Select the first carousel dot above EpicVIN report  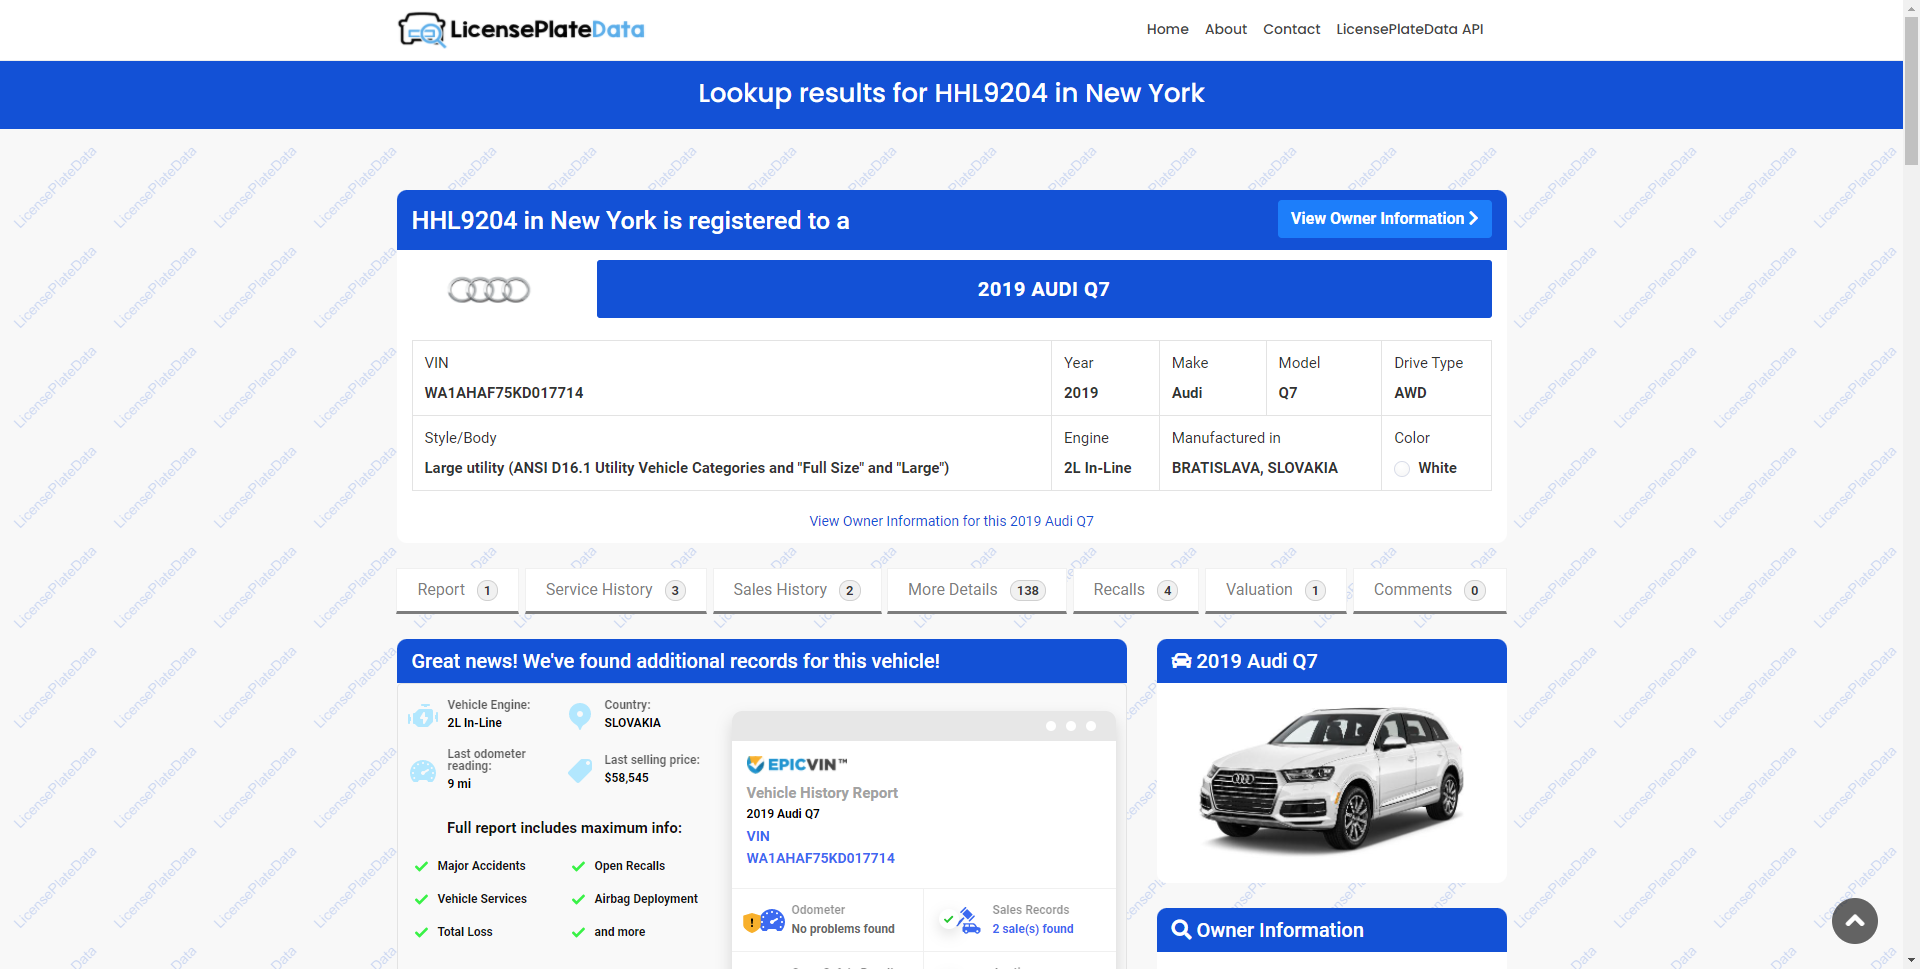pos(1051,726)
